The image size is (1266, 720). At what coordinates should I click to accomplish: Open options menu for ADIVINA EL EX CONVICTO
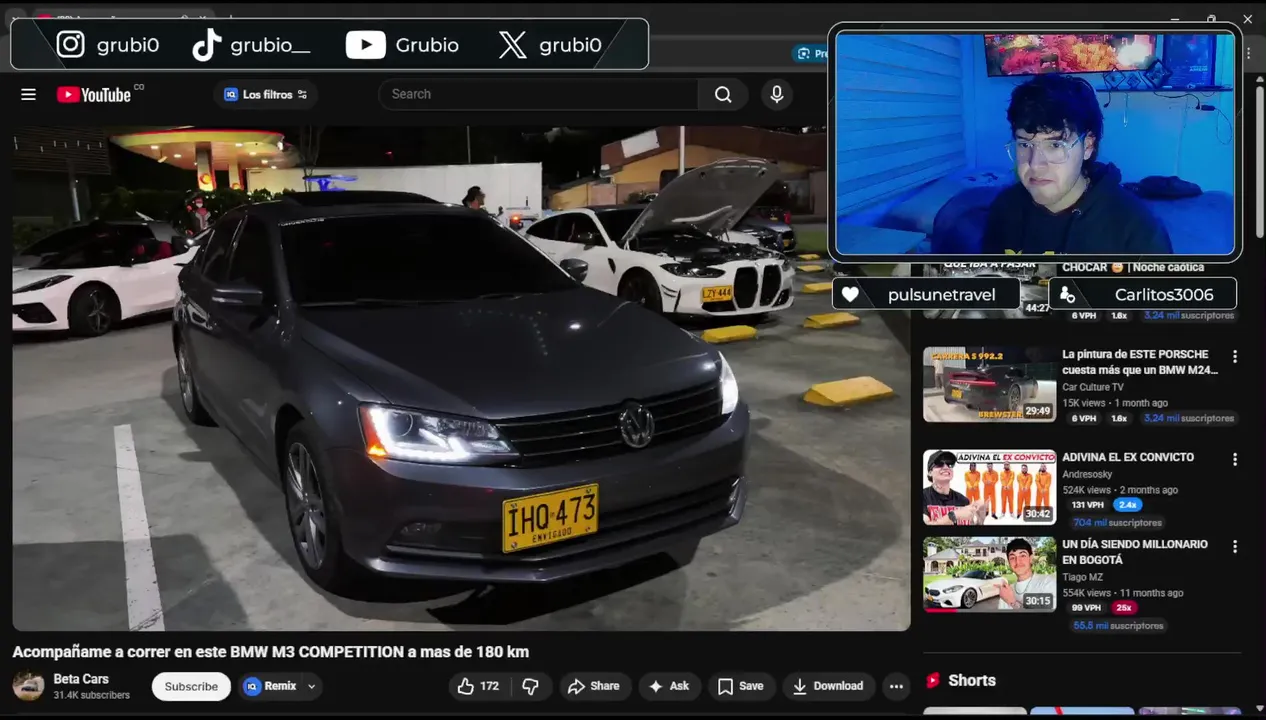pos(1235,459)
